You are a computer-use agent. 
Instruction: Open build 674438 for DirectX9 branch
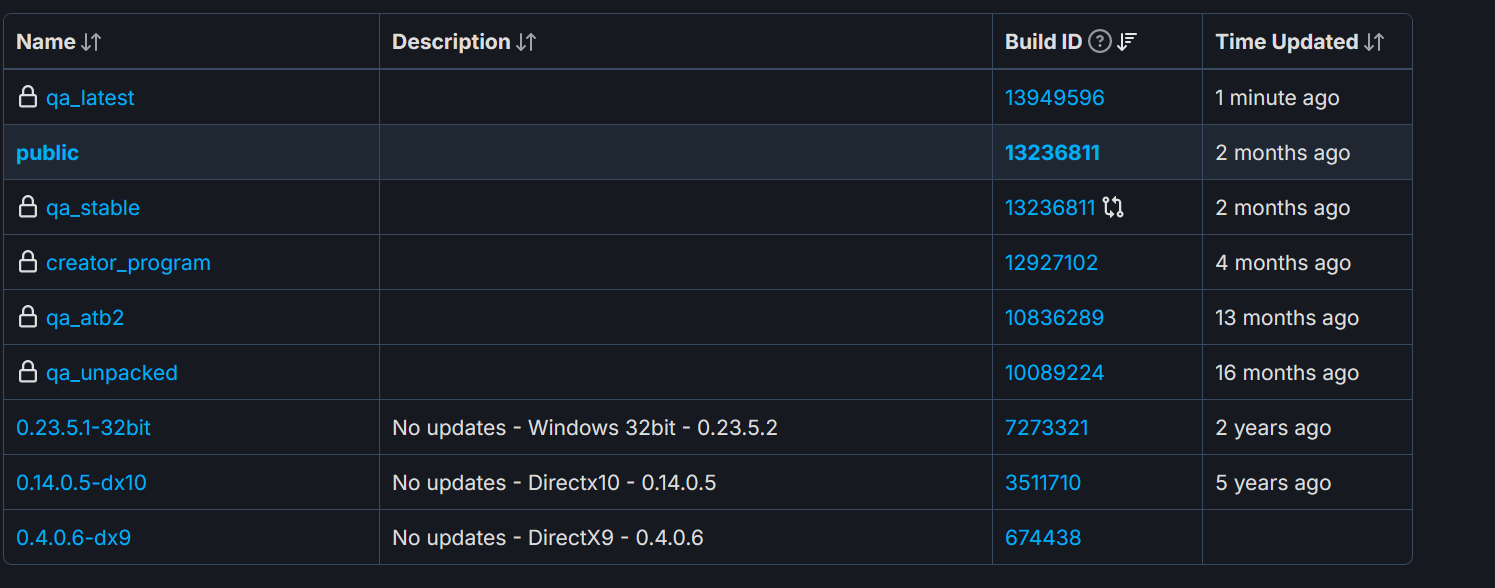click(x=1043, y=538)
